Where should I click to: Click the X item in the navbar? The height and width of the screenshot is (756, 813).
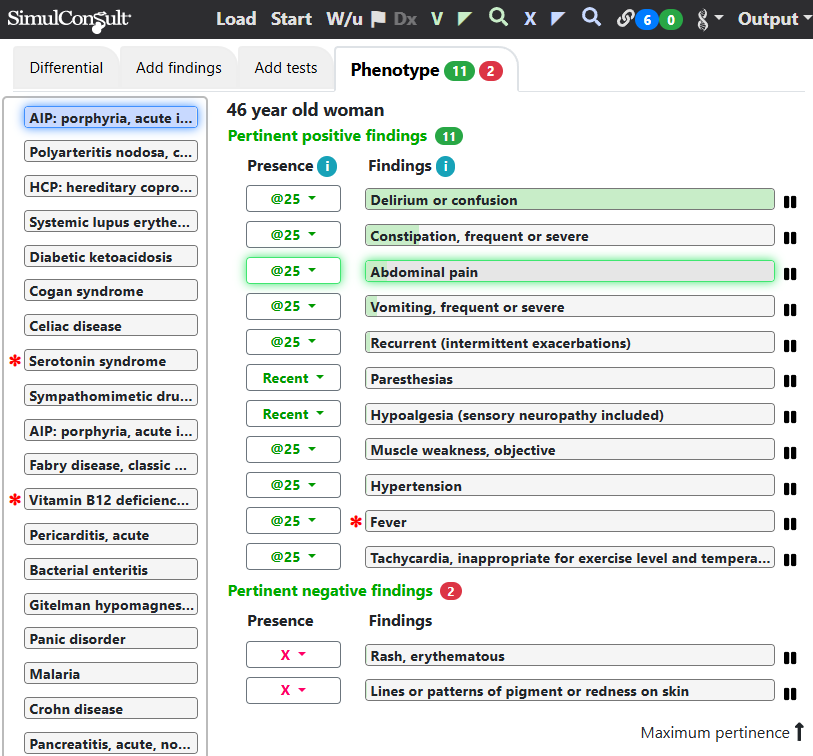[x=530, y=19]
